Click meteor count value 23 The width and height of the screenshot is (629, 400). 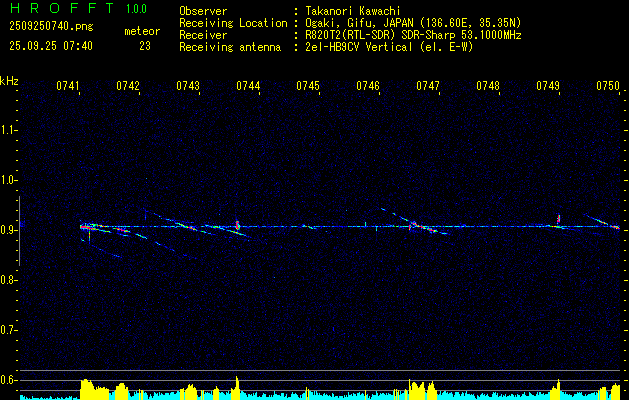pos(145,46)
